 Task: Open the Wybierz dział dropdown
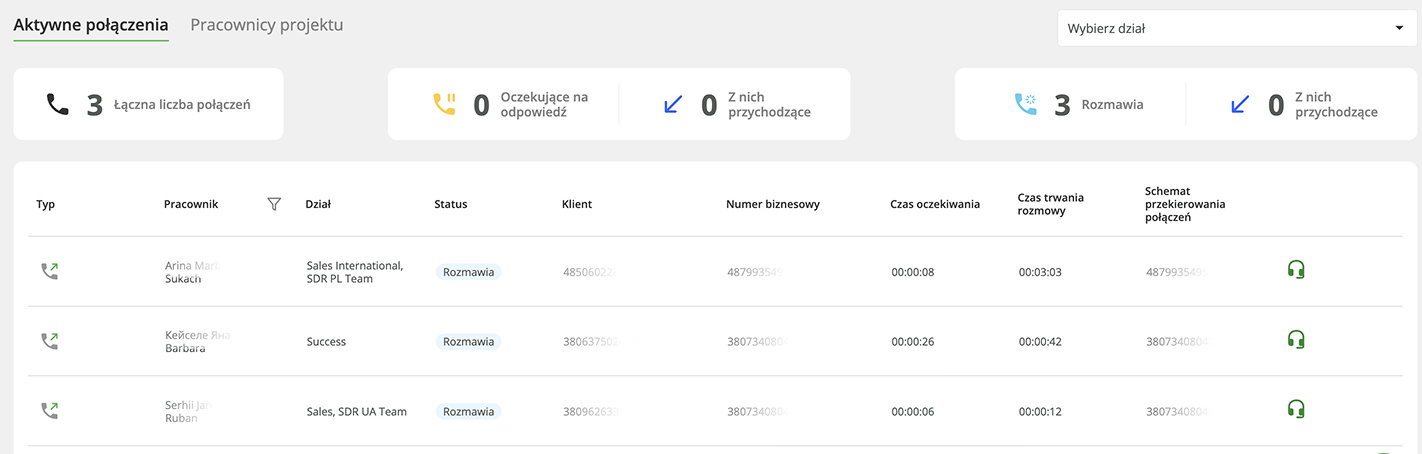point(1237,28)
